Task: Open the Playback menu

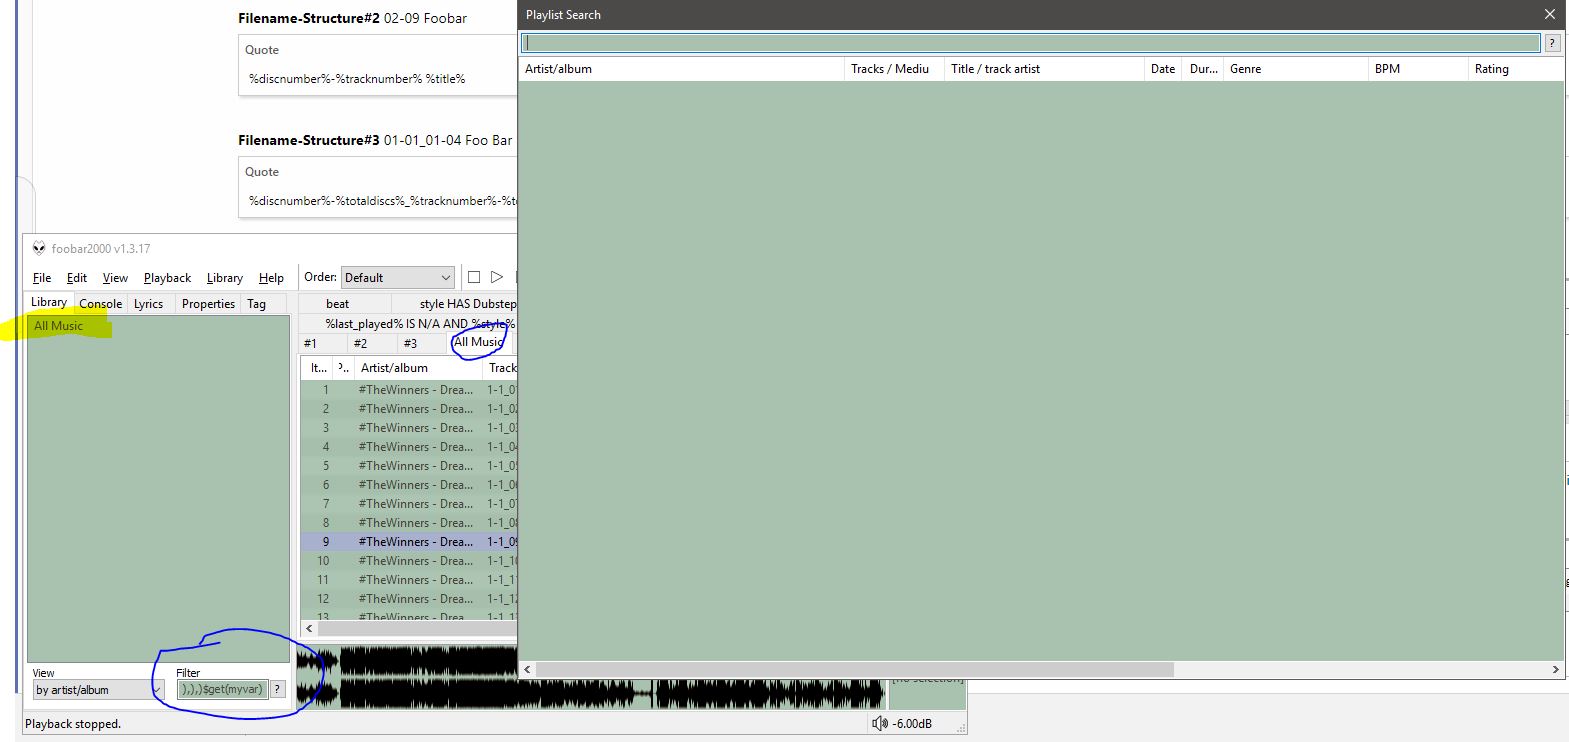Action: pyautogui.click(x=167, y=278)
